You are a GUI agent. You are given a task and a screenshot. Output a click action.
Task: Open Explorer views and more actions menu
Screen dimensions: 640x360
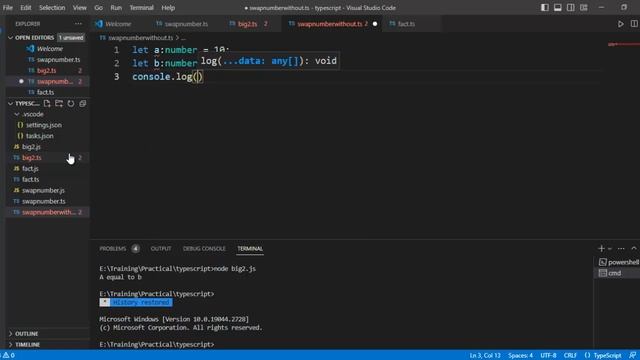pos(78,24)
